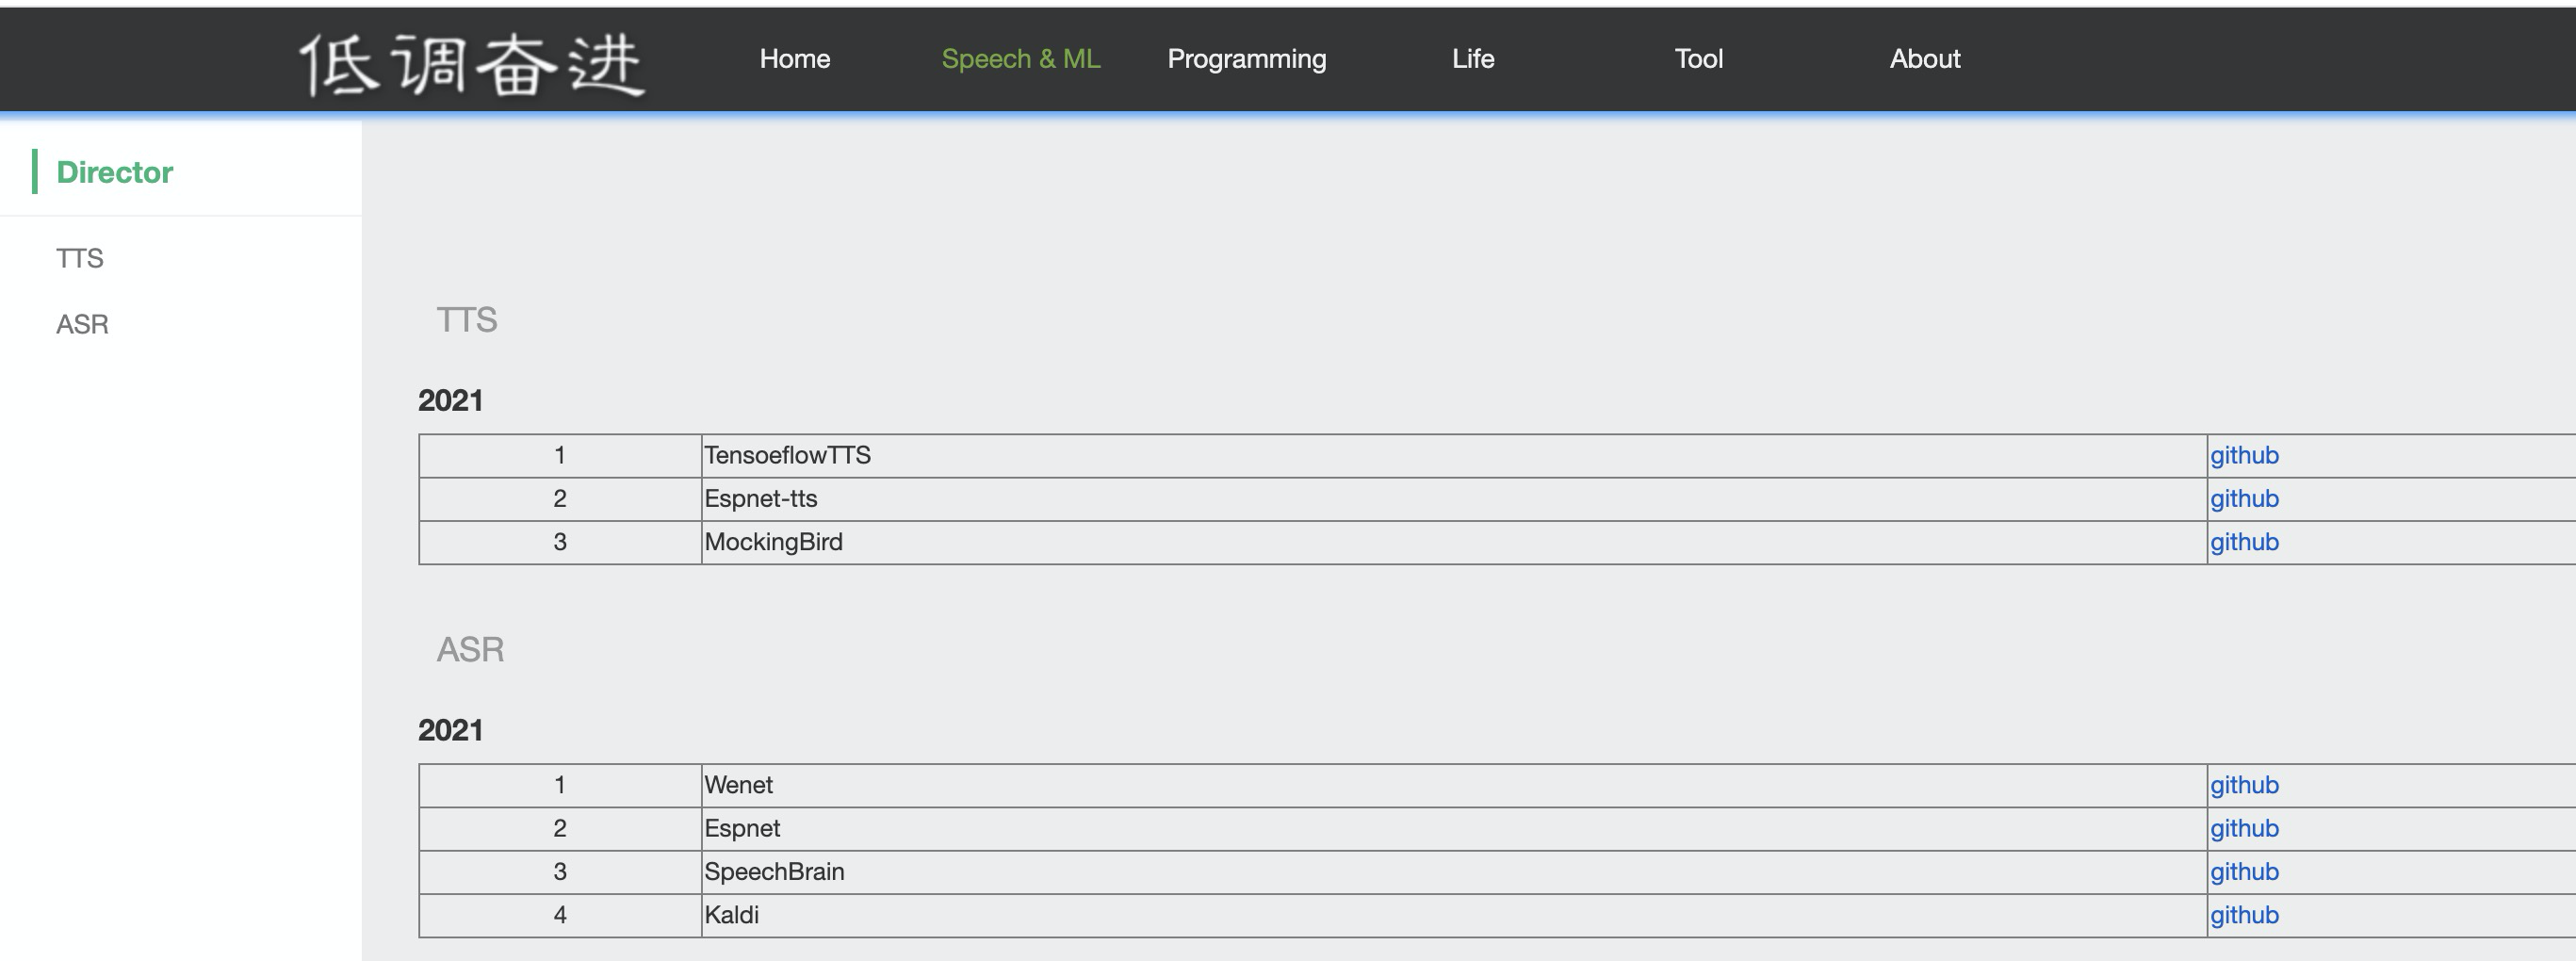Click number 4 cell in Kaldi row
The width and height of the screenshot is (2576, 961).
tap(560, 915)
